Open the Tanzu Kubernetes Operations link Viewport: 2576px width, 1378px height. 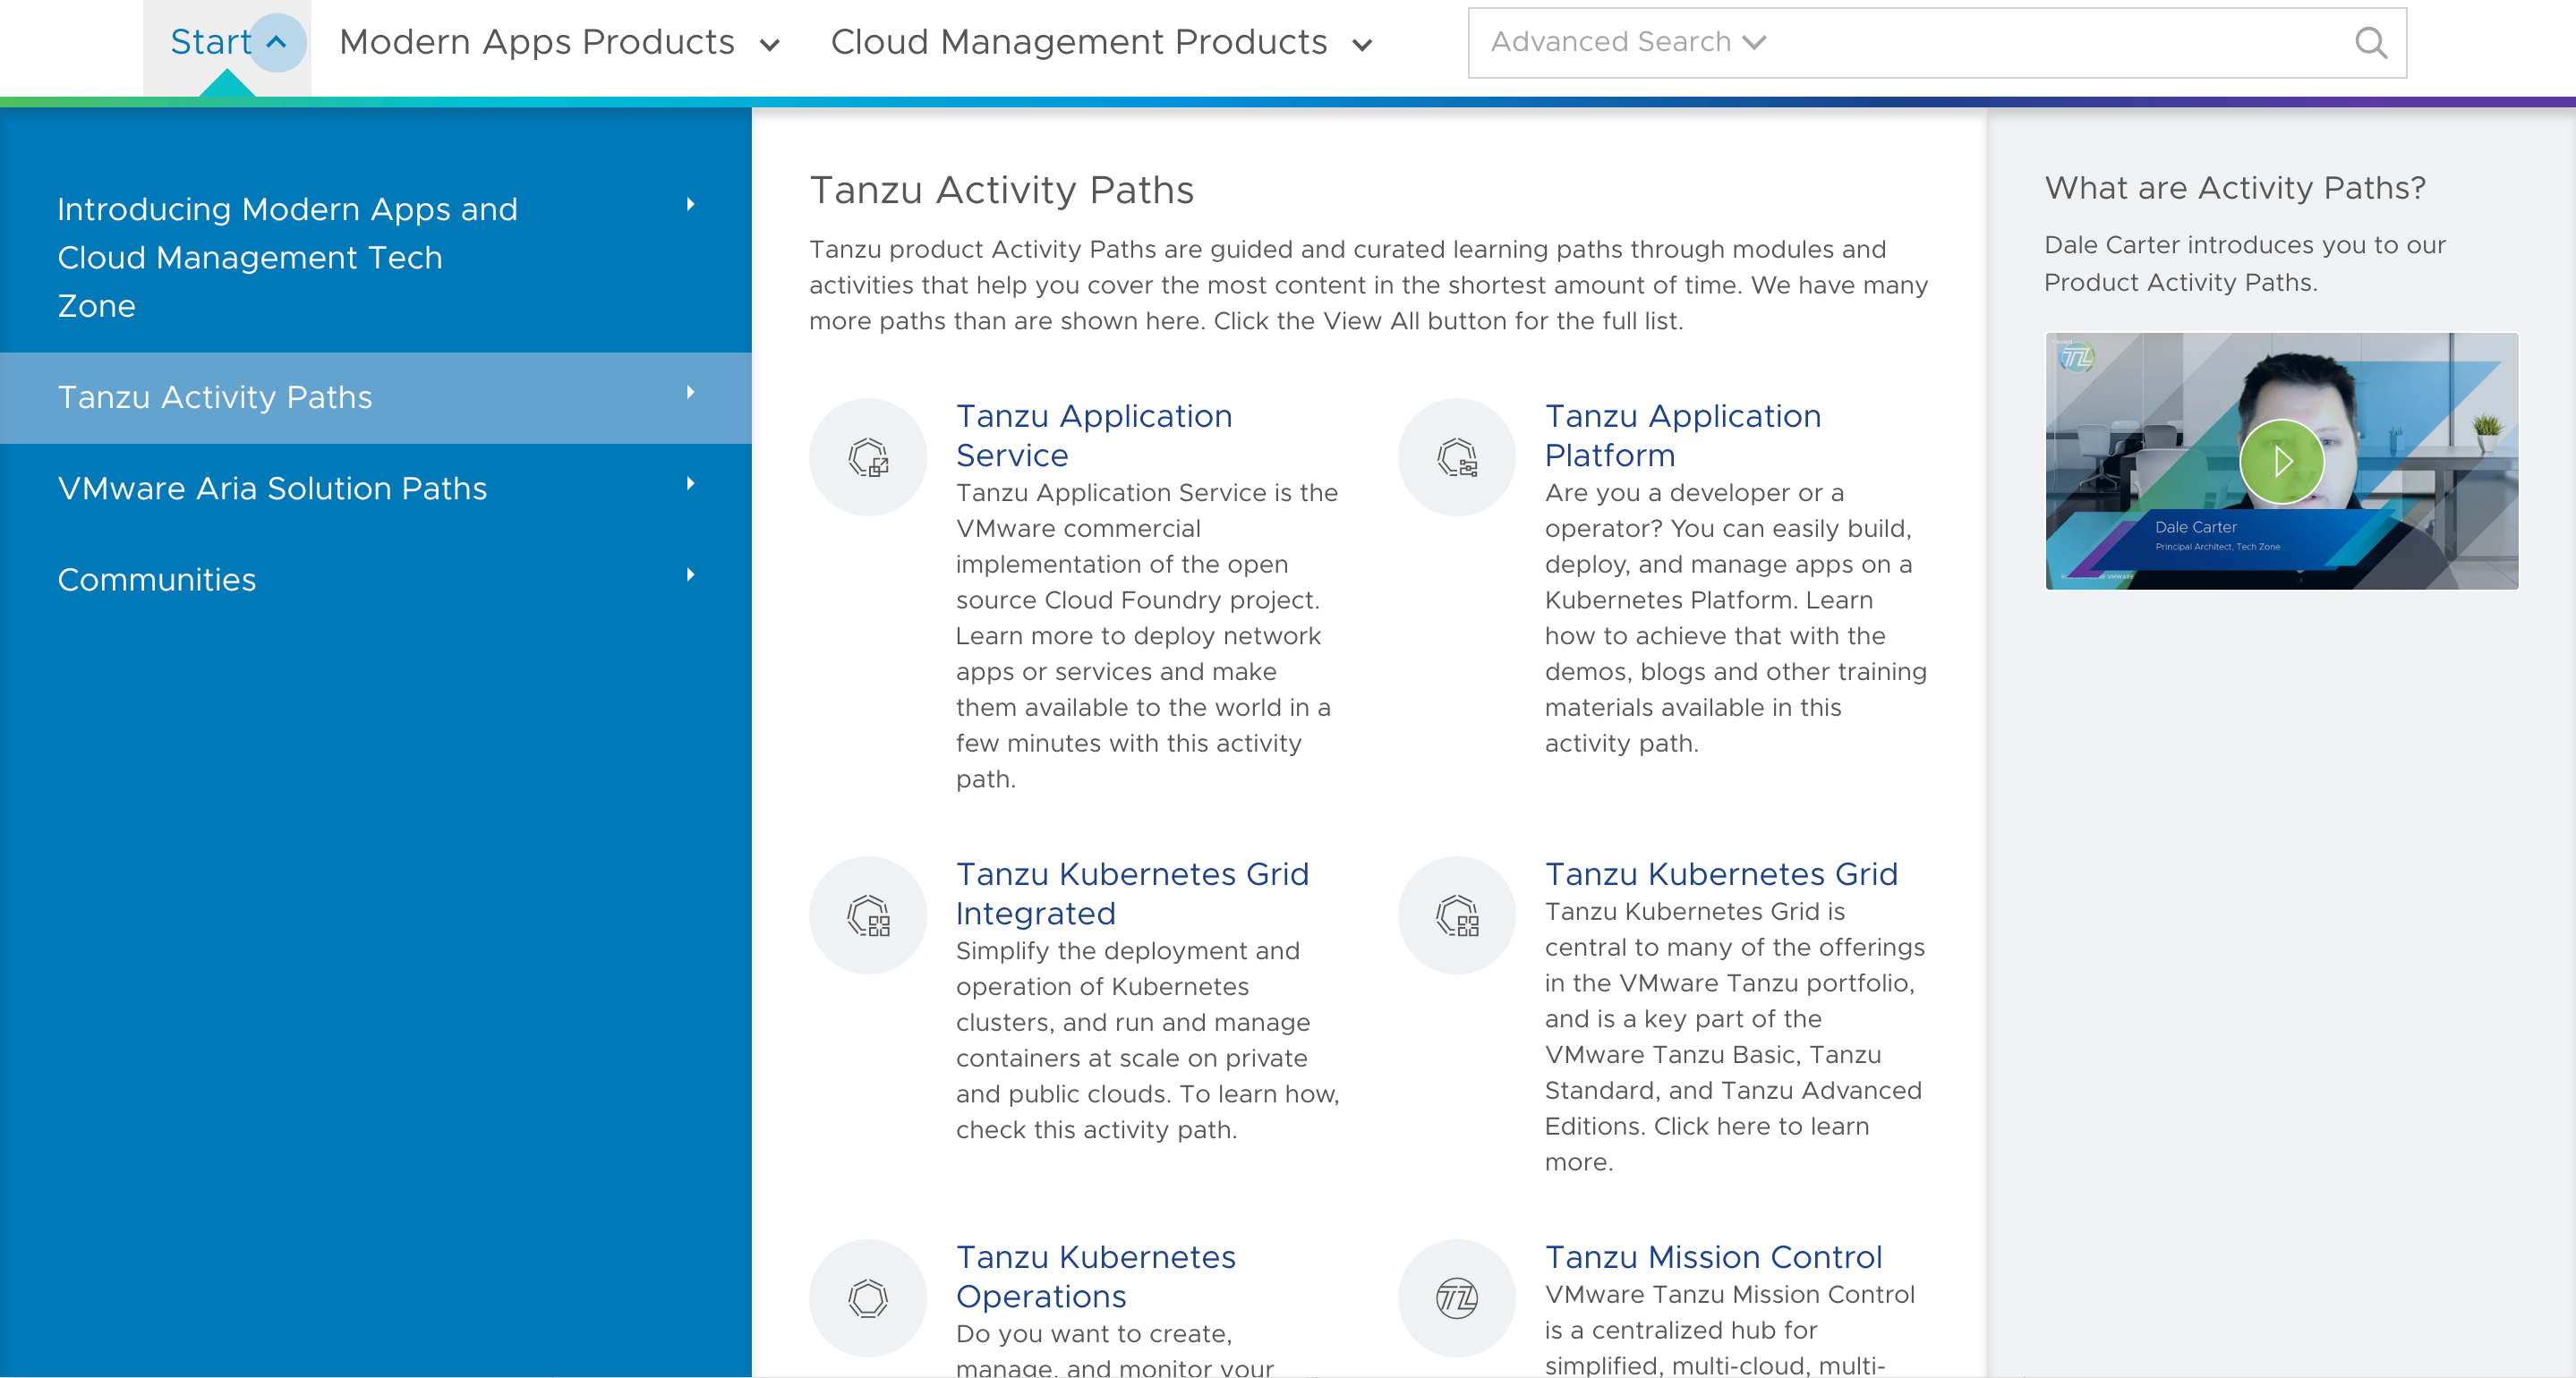pyautogui.click(x=1096, y=1276)
